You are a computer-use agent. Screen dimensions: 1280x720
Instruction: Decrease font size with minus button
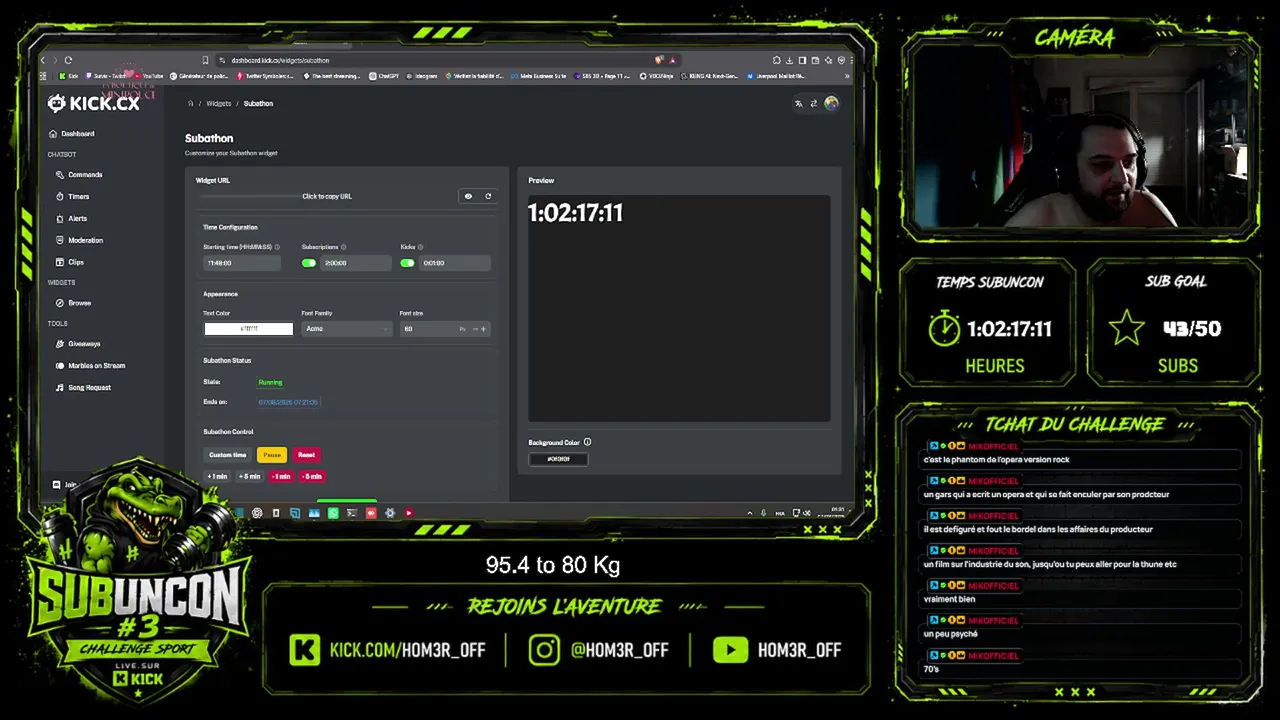(474, 329)
